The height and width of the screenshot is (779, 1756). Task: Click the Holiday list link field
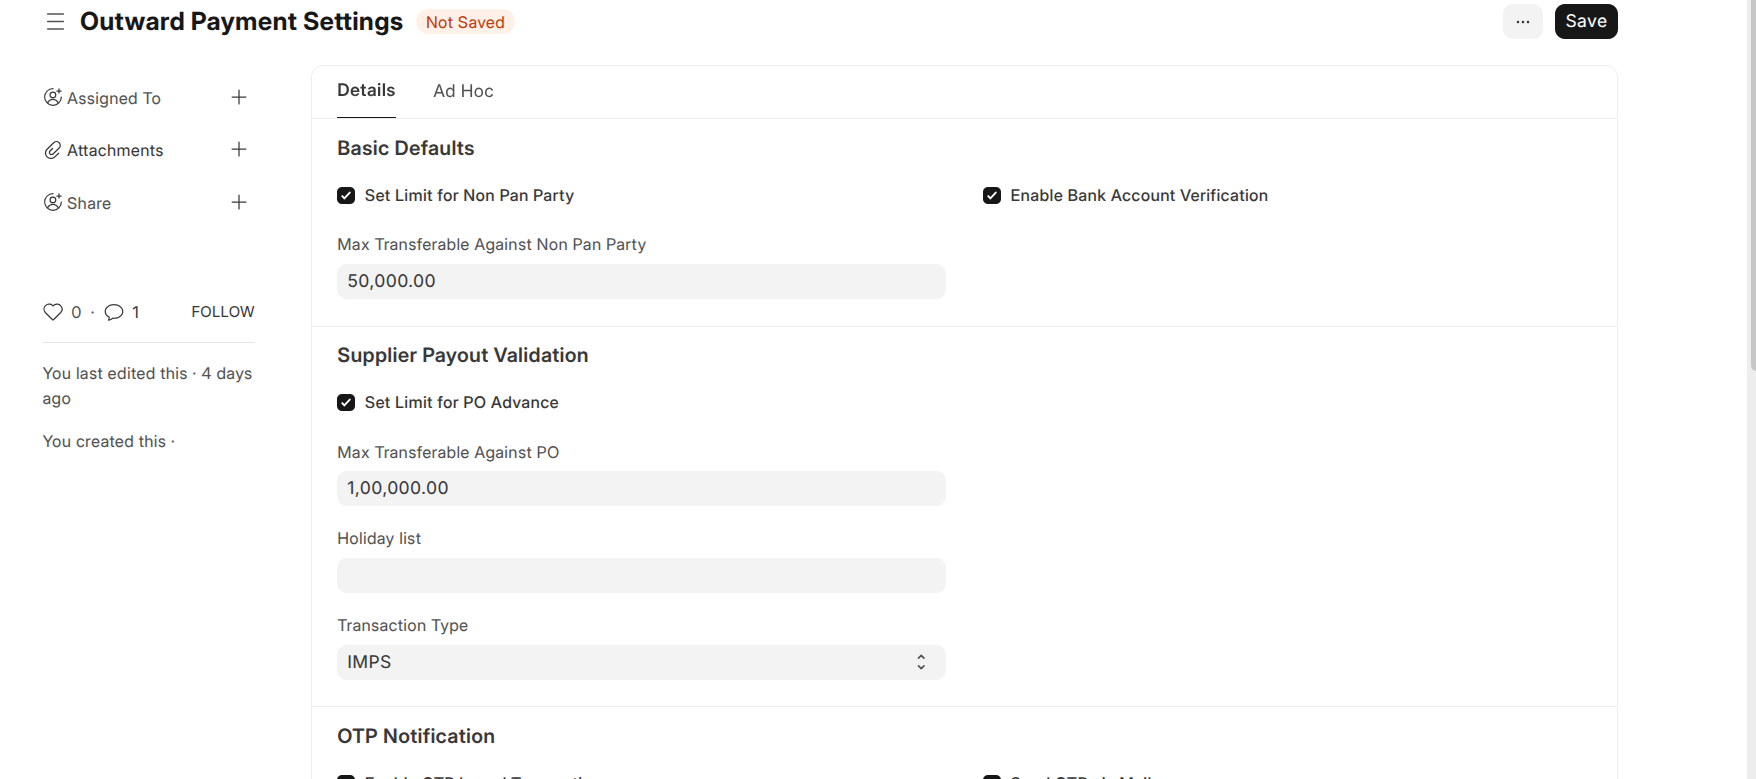(641, 575)
